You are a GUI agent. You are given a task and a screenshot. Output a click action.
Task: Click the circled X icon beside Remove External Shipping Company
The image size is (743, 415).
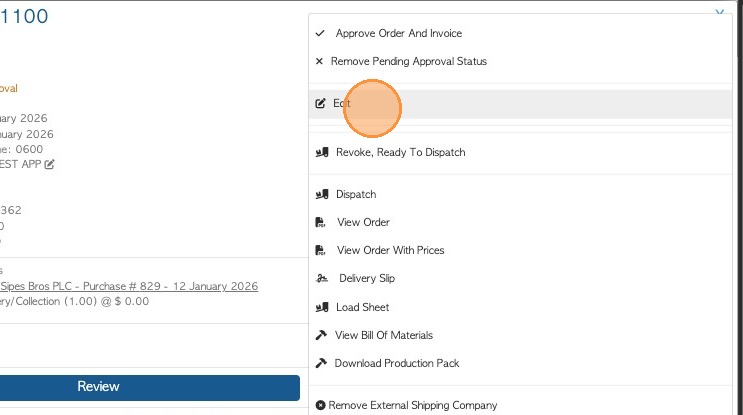coord(320,405)
